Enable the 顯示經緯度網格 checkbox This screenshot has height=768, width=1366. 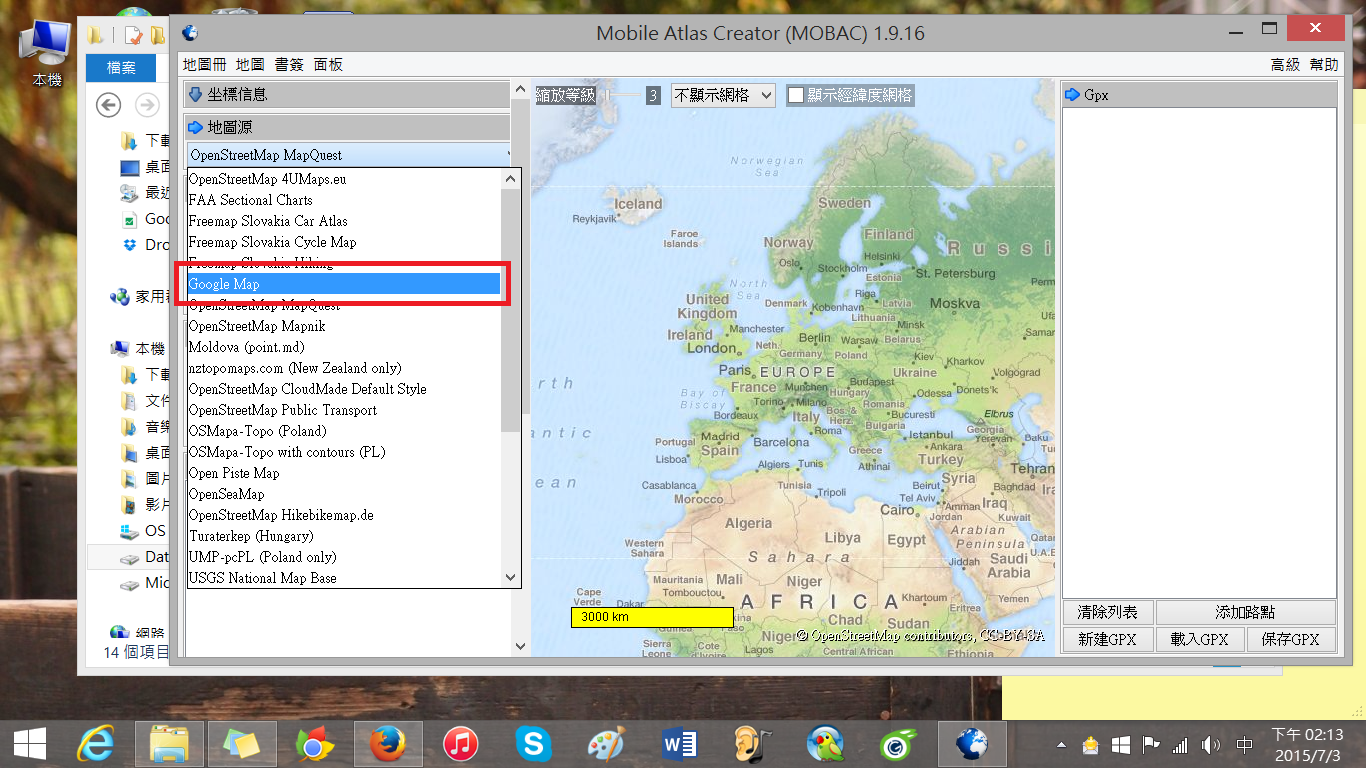coord(796,95)
